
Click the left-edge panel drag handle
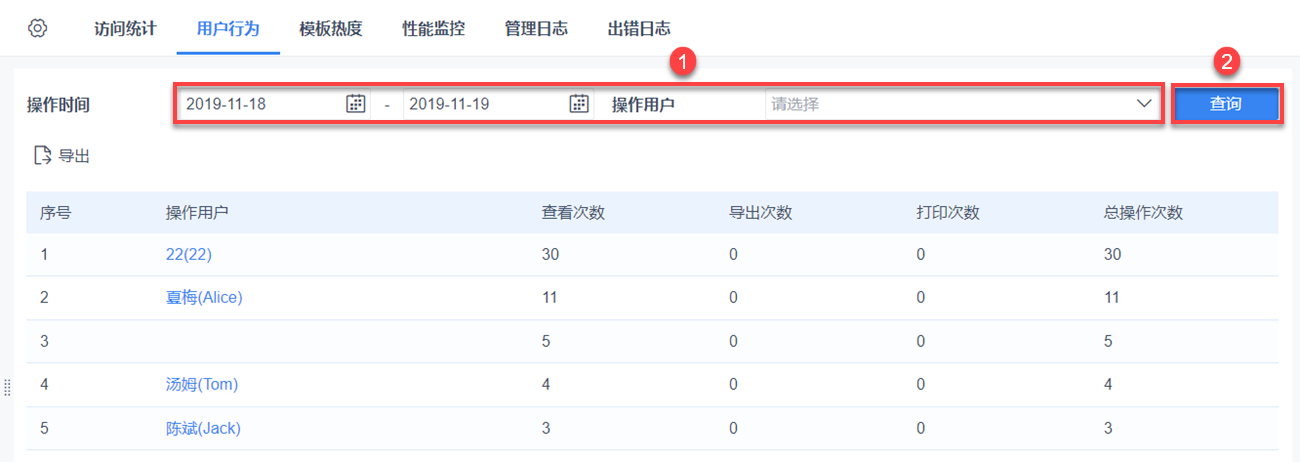(7, 387)
